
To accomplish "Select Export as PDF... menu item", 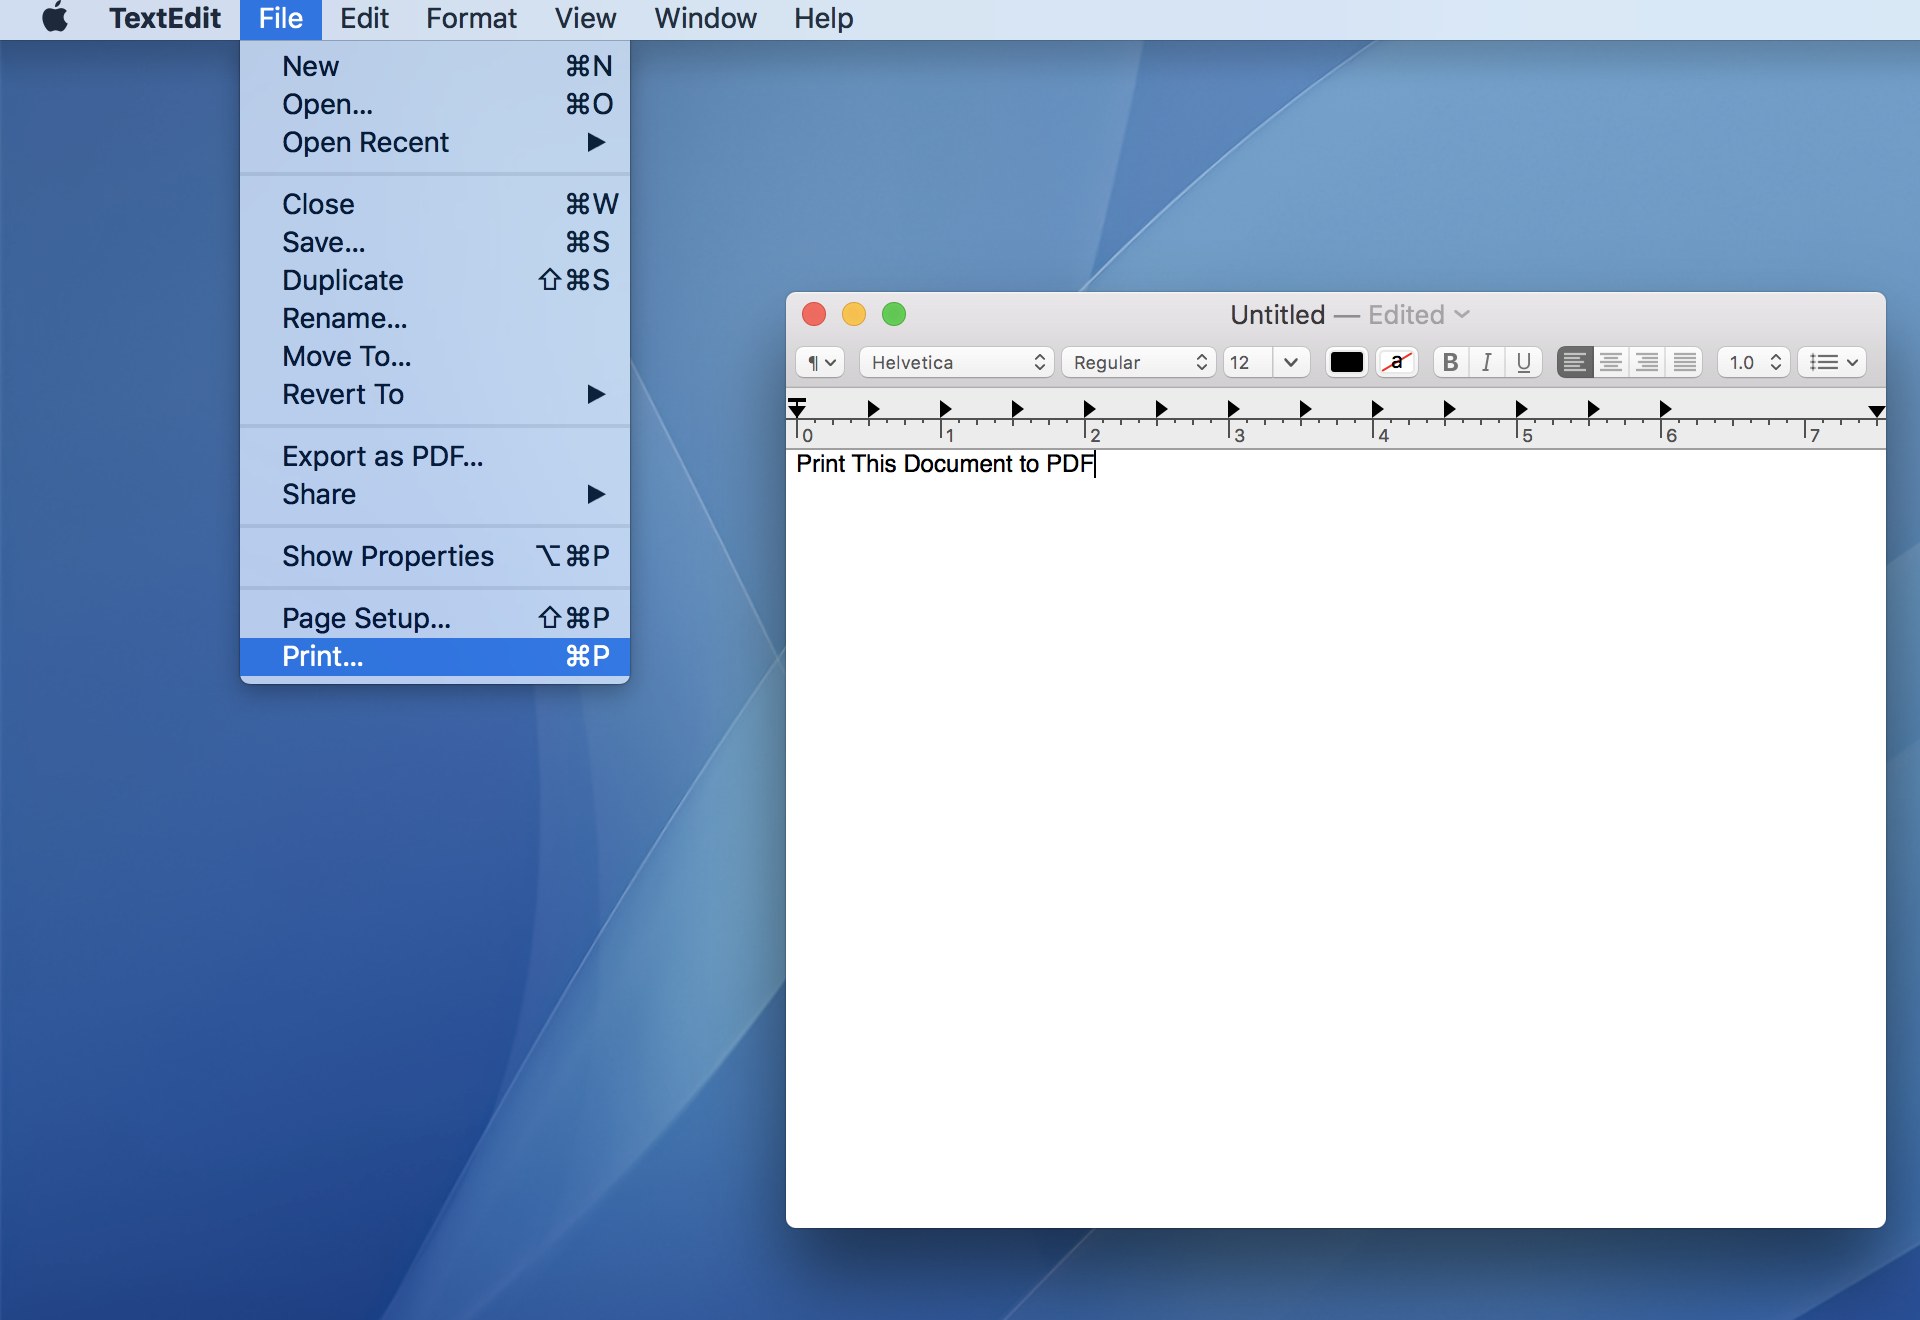I will point(382,456).
